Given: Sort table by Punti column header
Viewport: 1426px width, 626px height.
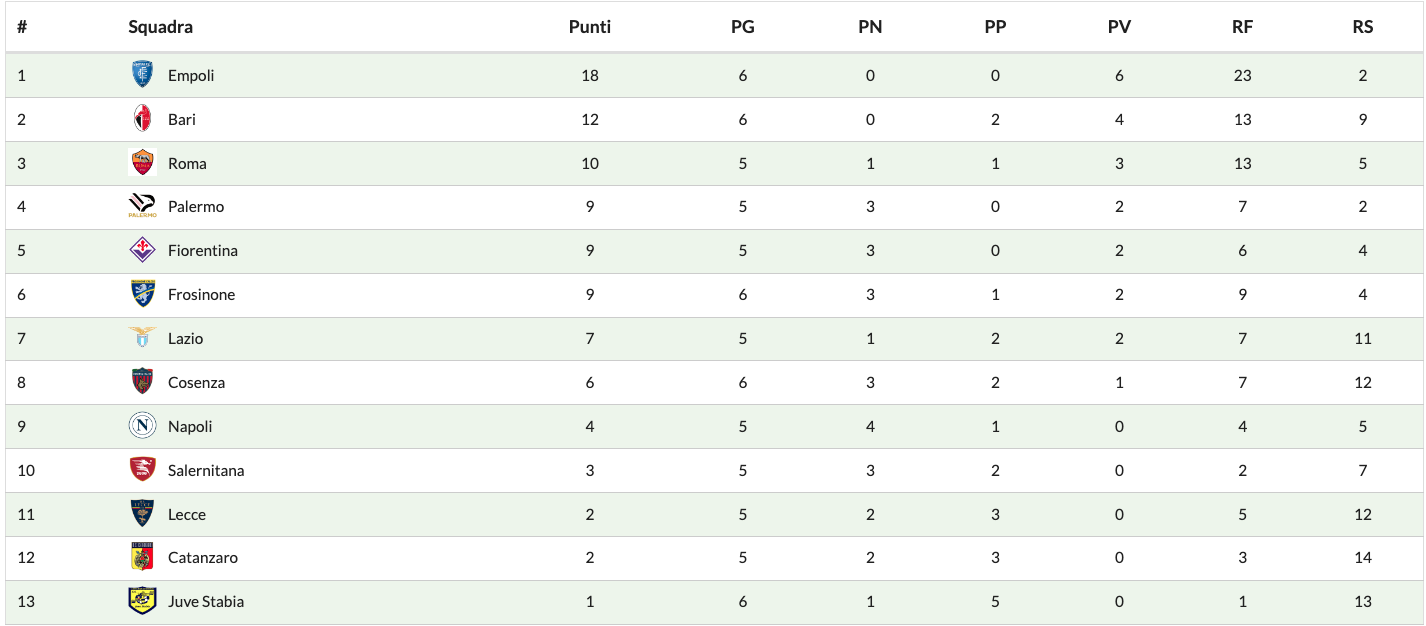Looking at the screenshot, I should (x=590, y=27).
